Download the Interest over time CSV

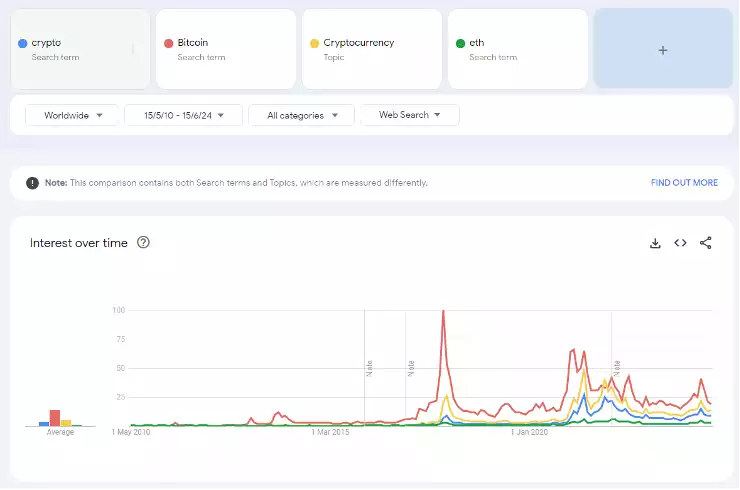655,243
